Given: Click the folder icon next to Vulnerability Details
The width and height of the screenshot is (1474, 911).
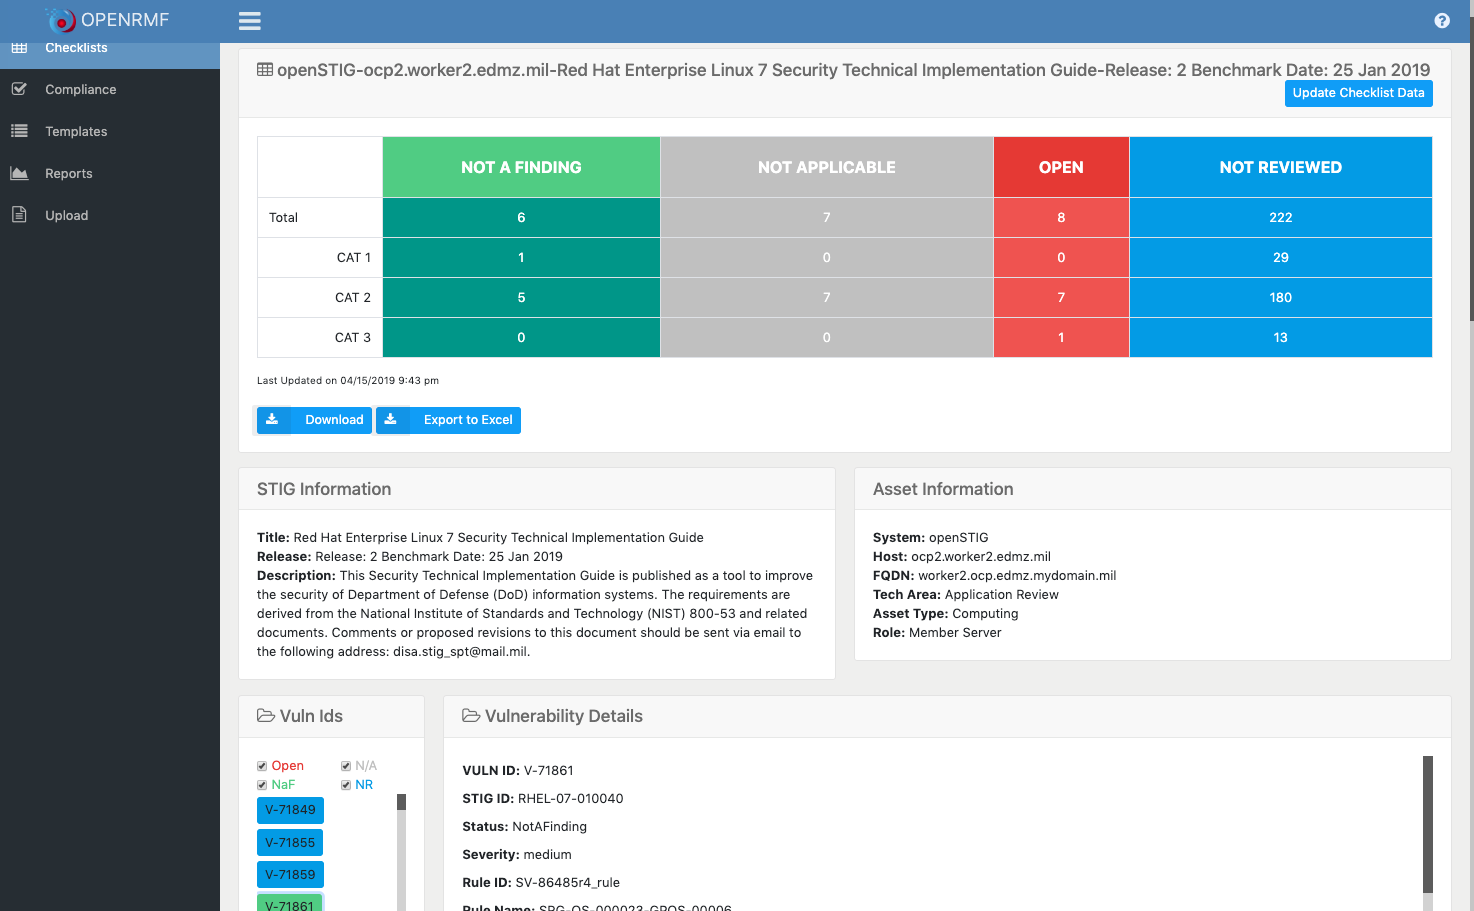Looking at the screenshot, I should click(471, 716).
